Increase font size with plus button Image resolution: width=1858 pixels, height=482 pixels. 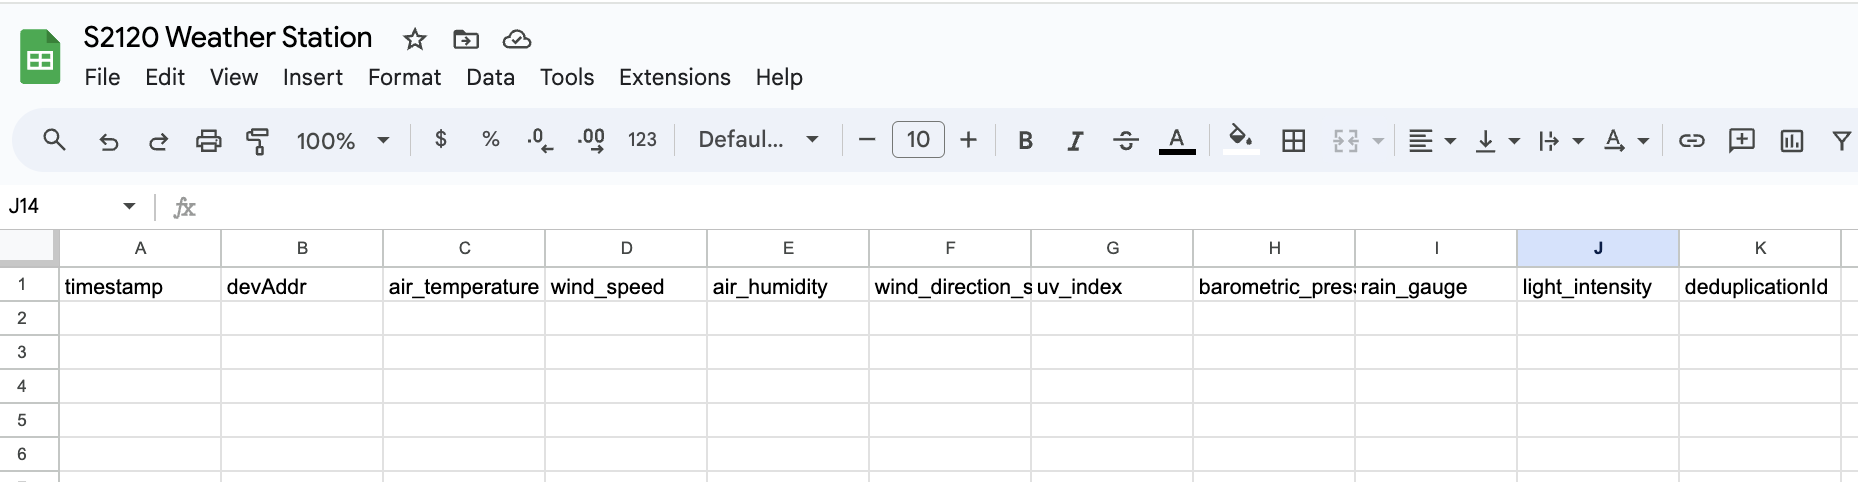pyautogui.click(x=968, y=140)
